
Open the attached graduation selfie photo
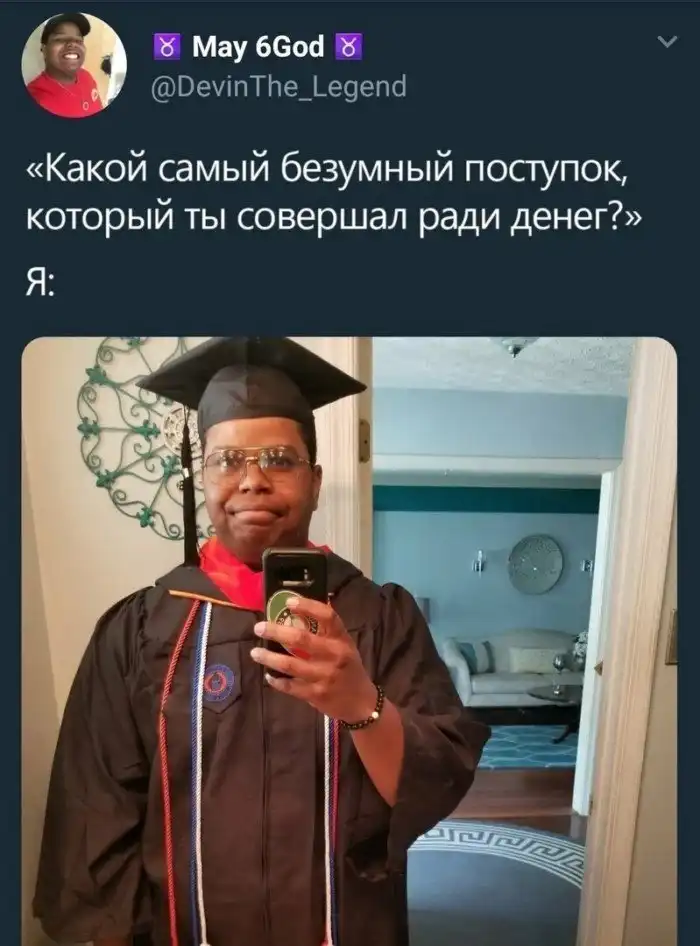click(x=349, y=641)
